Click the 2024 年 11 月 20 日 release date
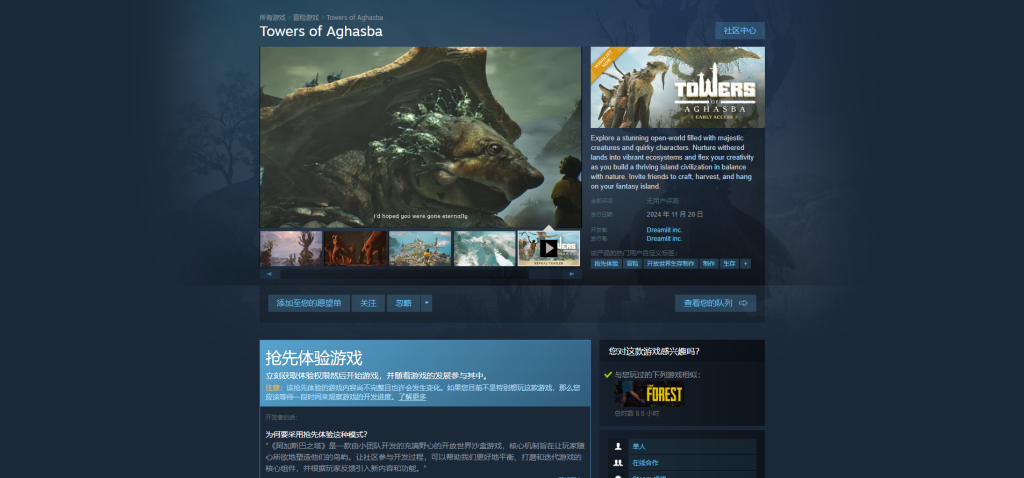This screenshot has height=478, width=1024. click(x=675, y=214)
